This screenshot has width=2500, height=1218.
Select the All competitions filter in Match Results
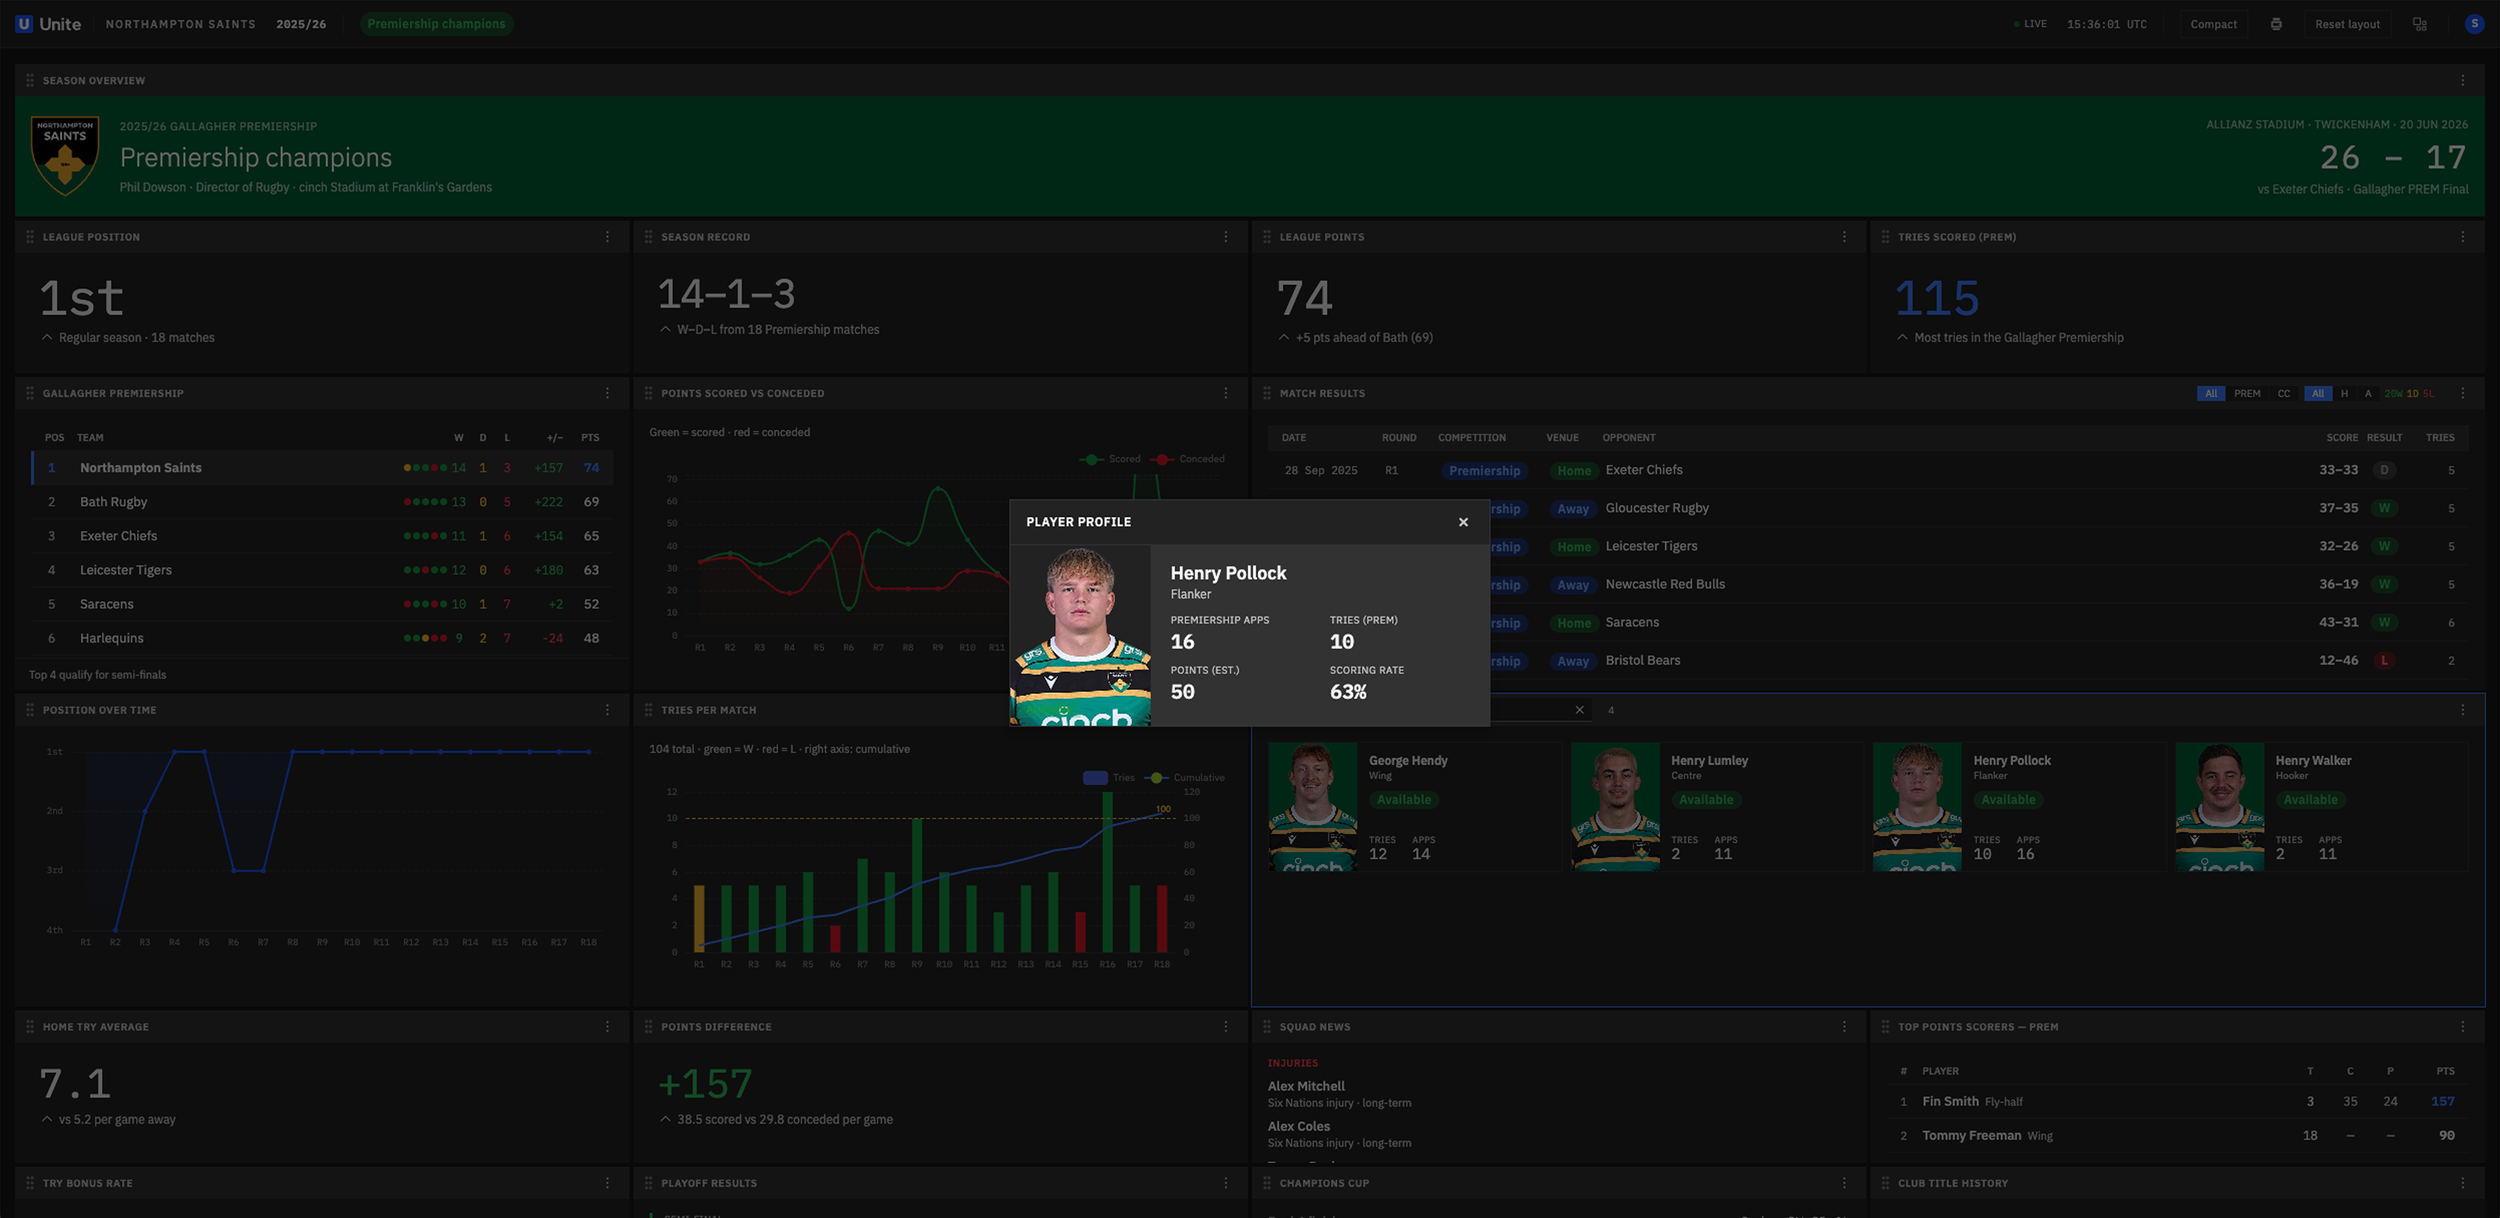click(2211, 394)
